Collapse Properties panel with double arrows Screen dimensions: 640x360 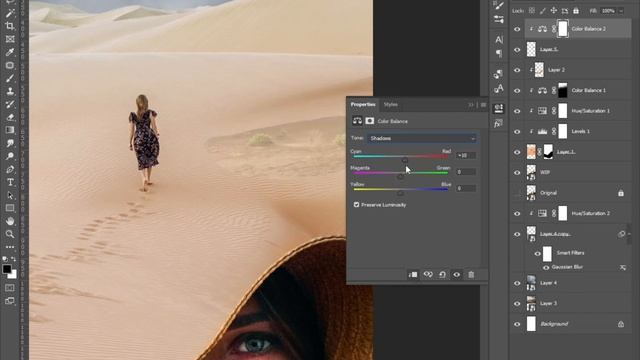471,105
